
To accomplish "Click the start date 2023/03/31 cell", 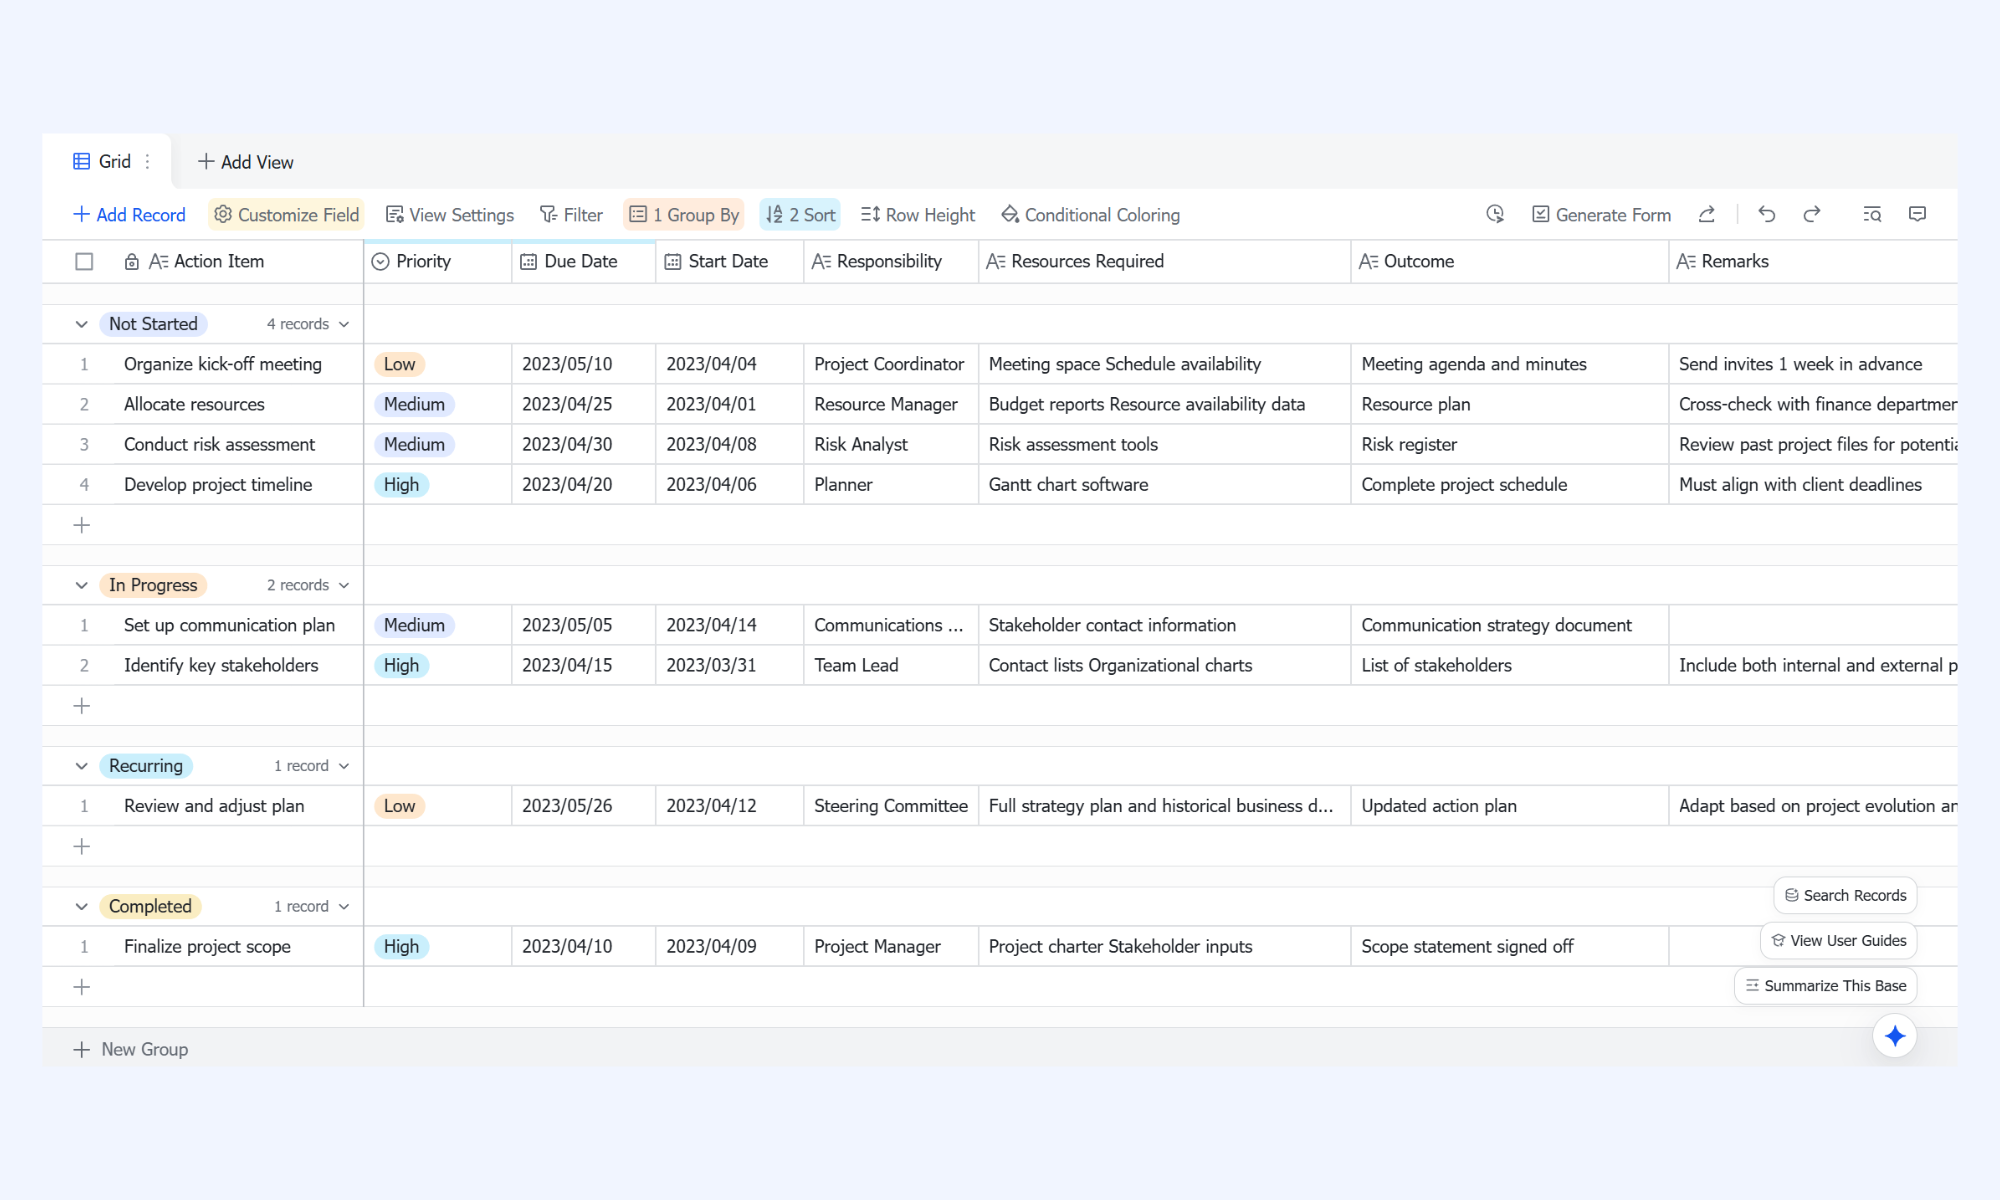I will click(x=730, y=666).
